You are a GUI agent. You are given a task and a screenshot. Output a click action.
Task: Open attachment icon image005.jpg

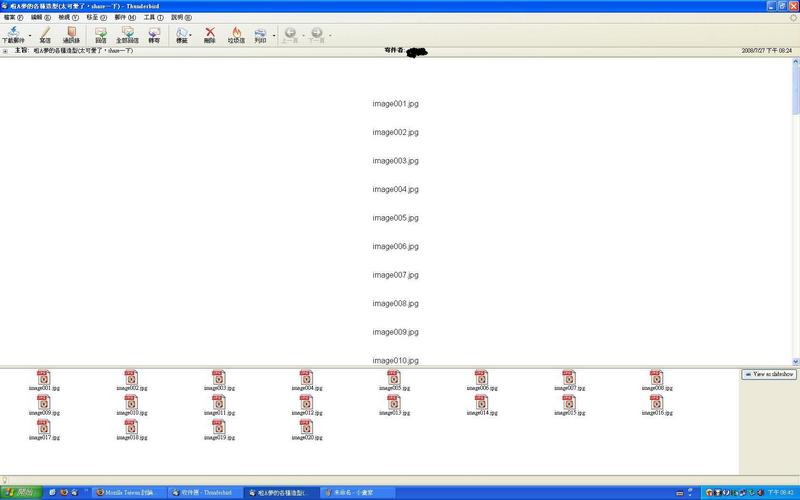tap(394, 378)
